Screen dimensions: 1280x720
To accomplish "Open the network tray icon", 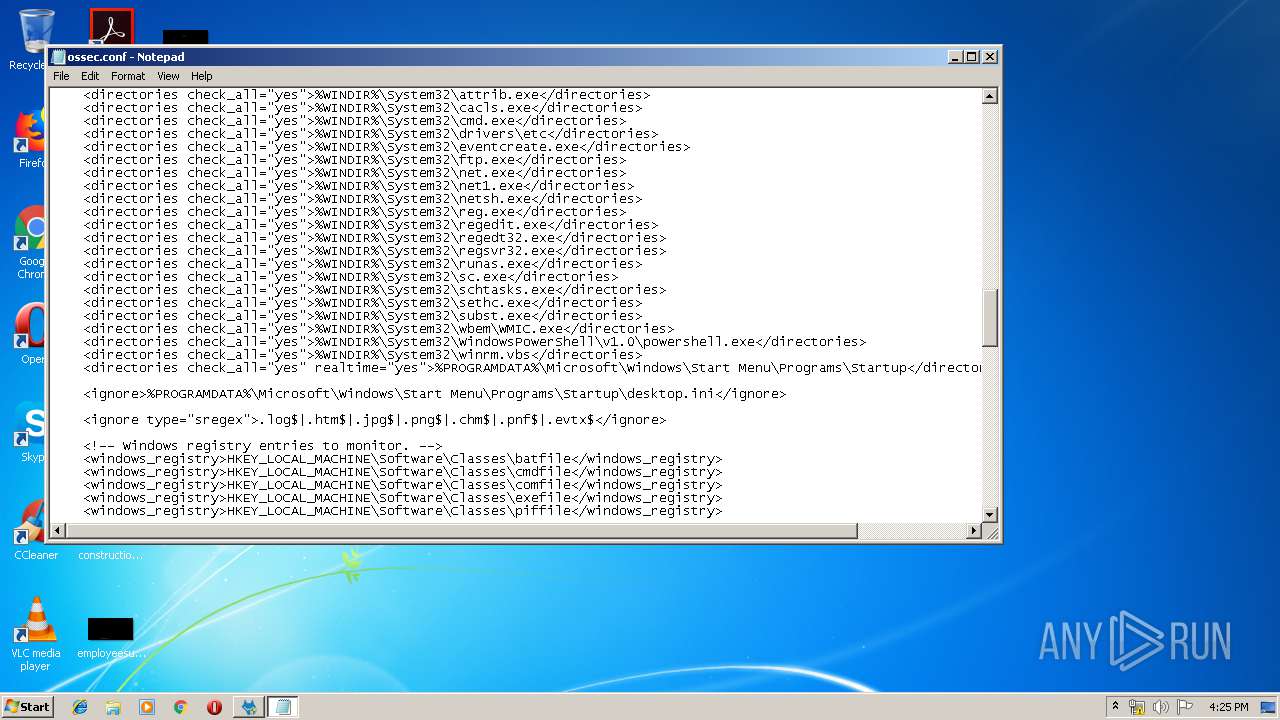I will (x=1137, y=707).
